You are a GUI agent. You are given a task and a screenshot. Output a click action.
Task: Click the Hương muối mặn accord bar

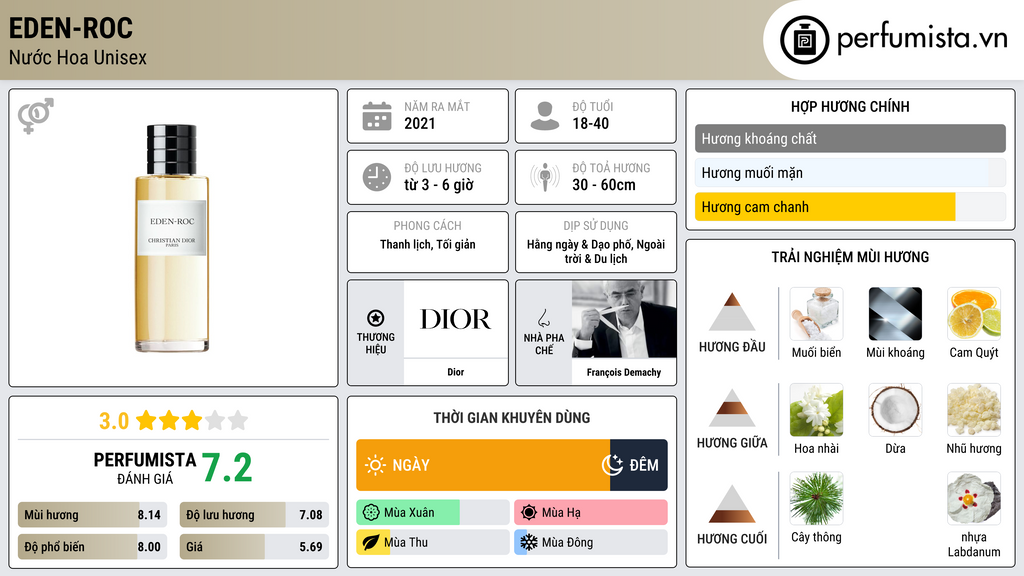(850, 173)
